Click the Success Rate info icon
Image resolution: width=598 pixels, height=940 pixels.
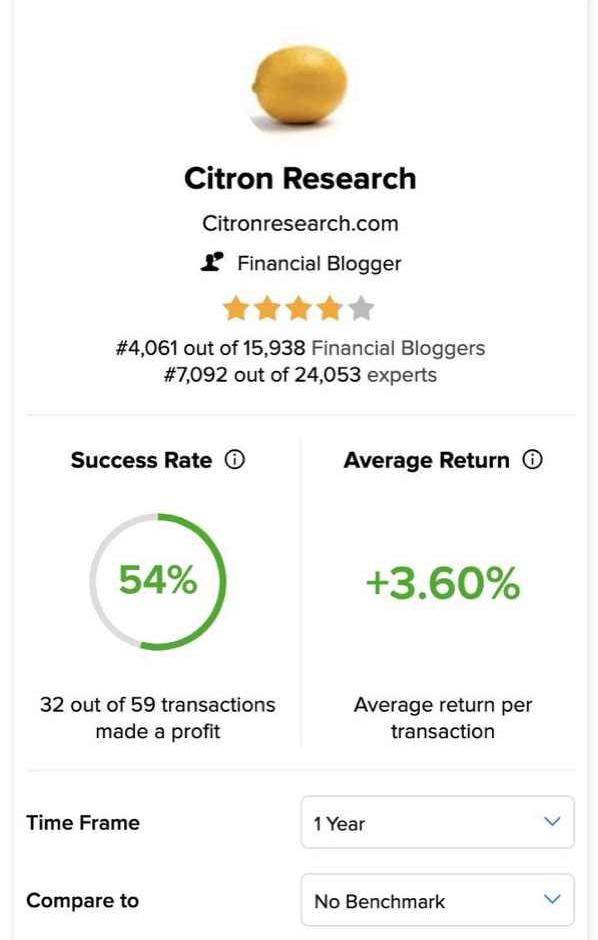(x=234, y=460)
